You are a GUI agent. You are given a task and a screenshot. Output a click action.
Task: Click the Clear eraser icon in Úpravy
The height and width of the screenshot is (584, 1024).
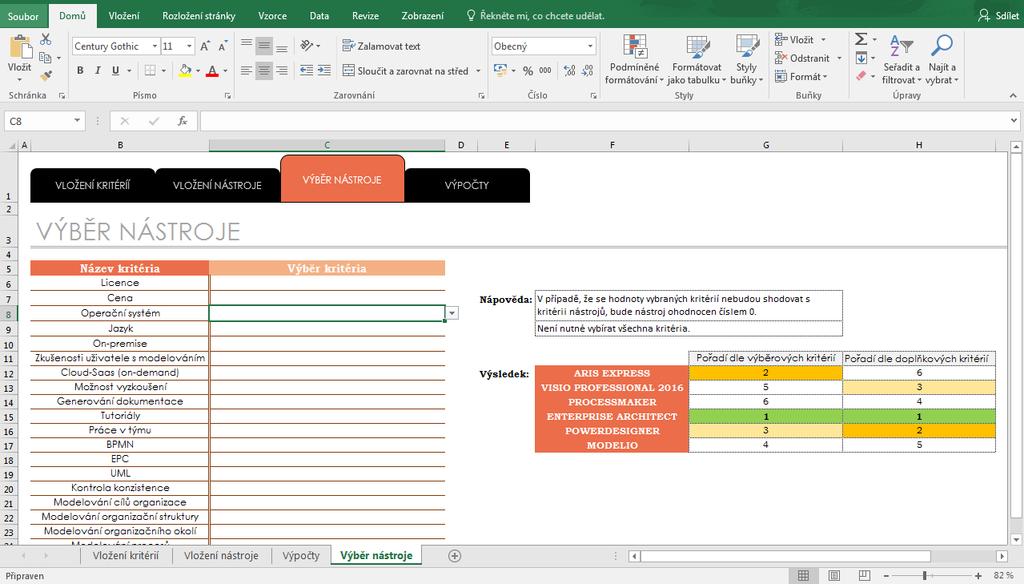pos(861,76)
